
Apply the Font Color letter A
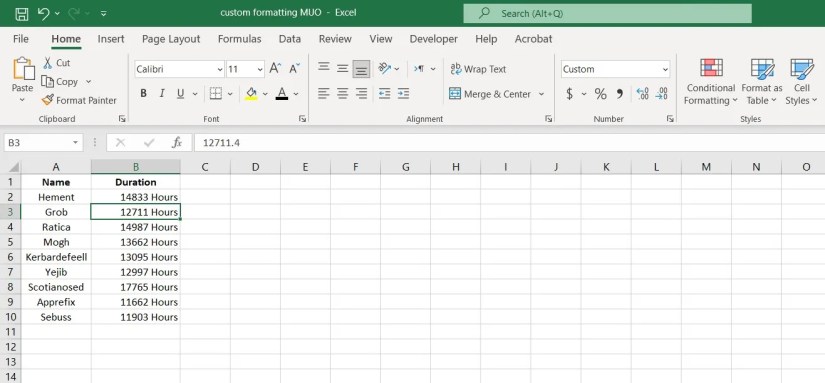pos(282,94)
